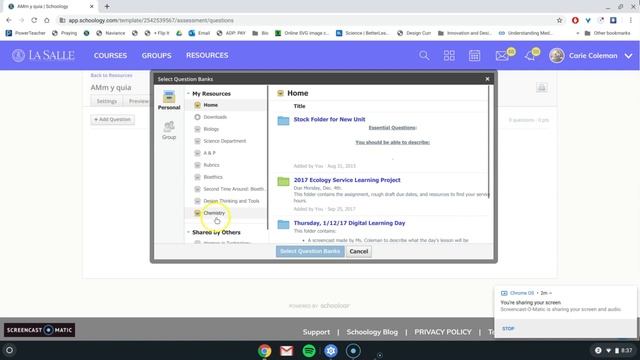
Task: Open the calendar icon in header
Action: [474, 56]
